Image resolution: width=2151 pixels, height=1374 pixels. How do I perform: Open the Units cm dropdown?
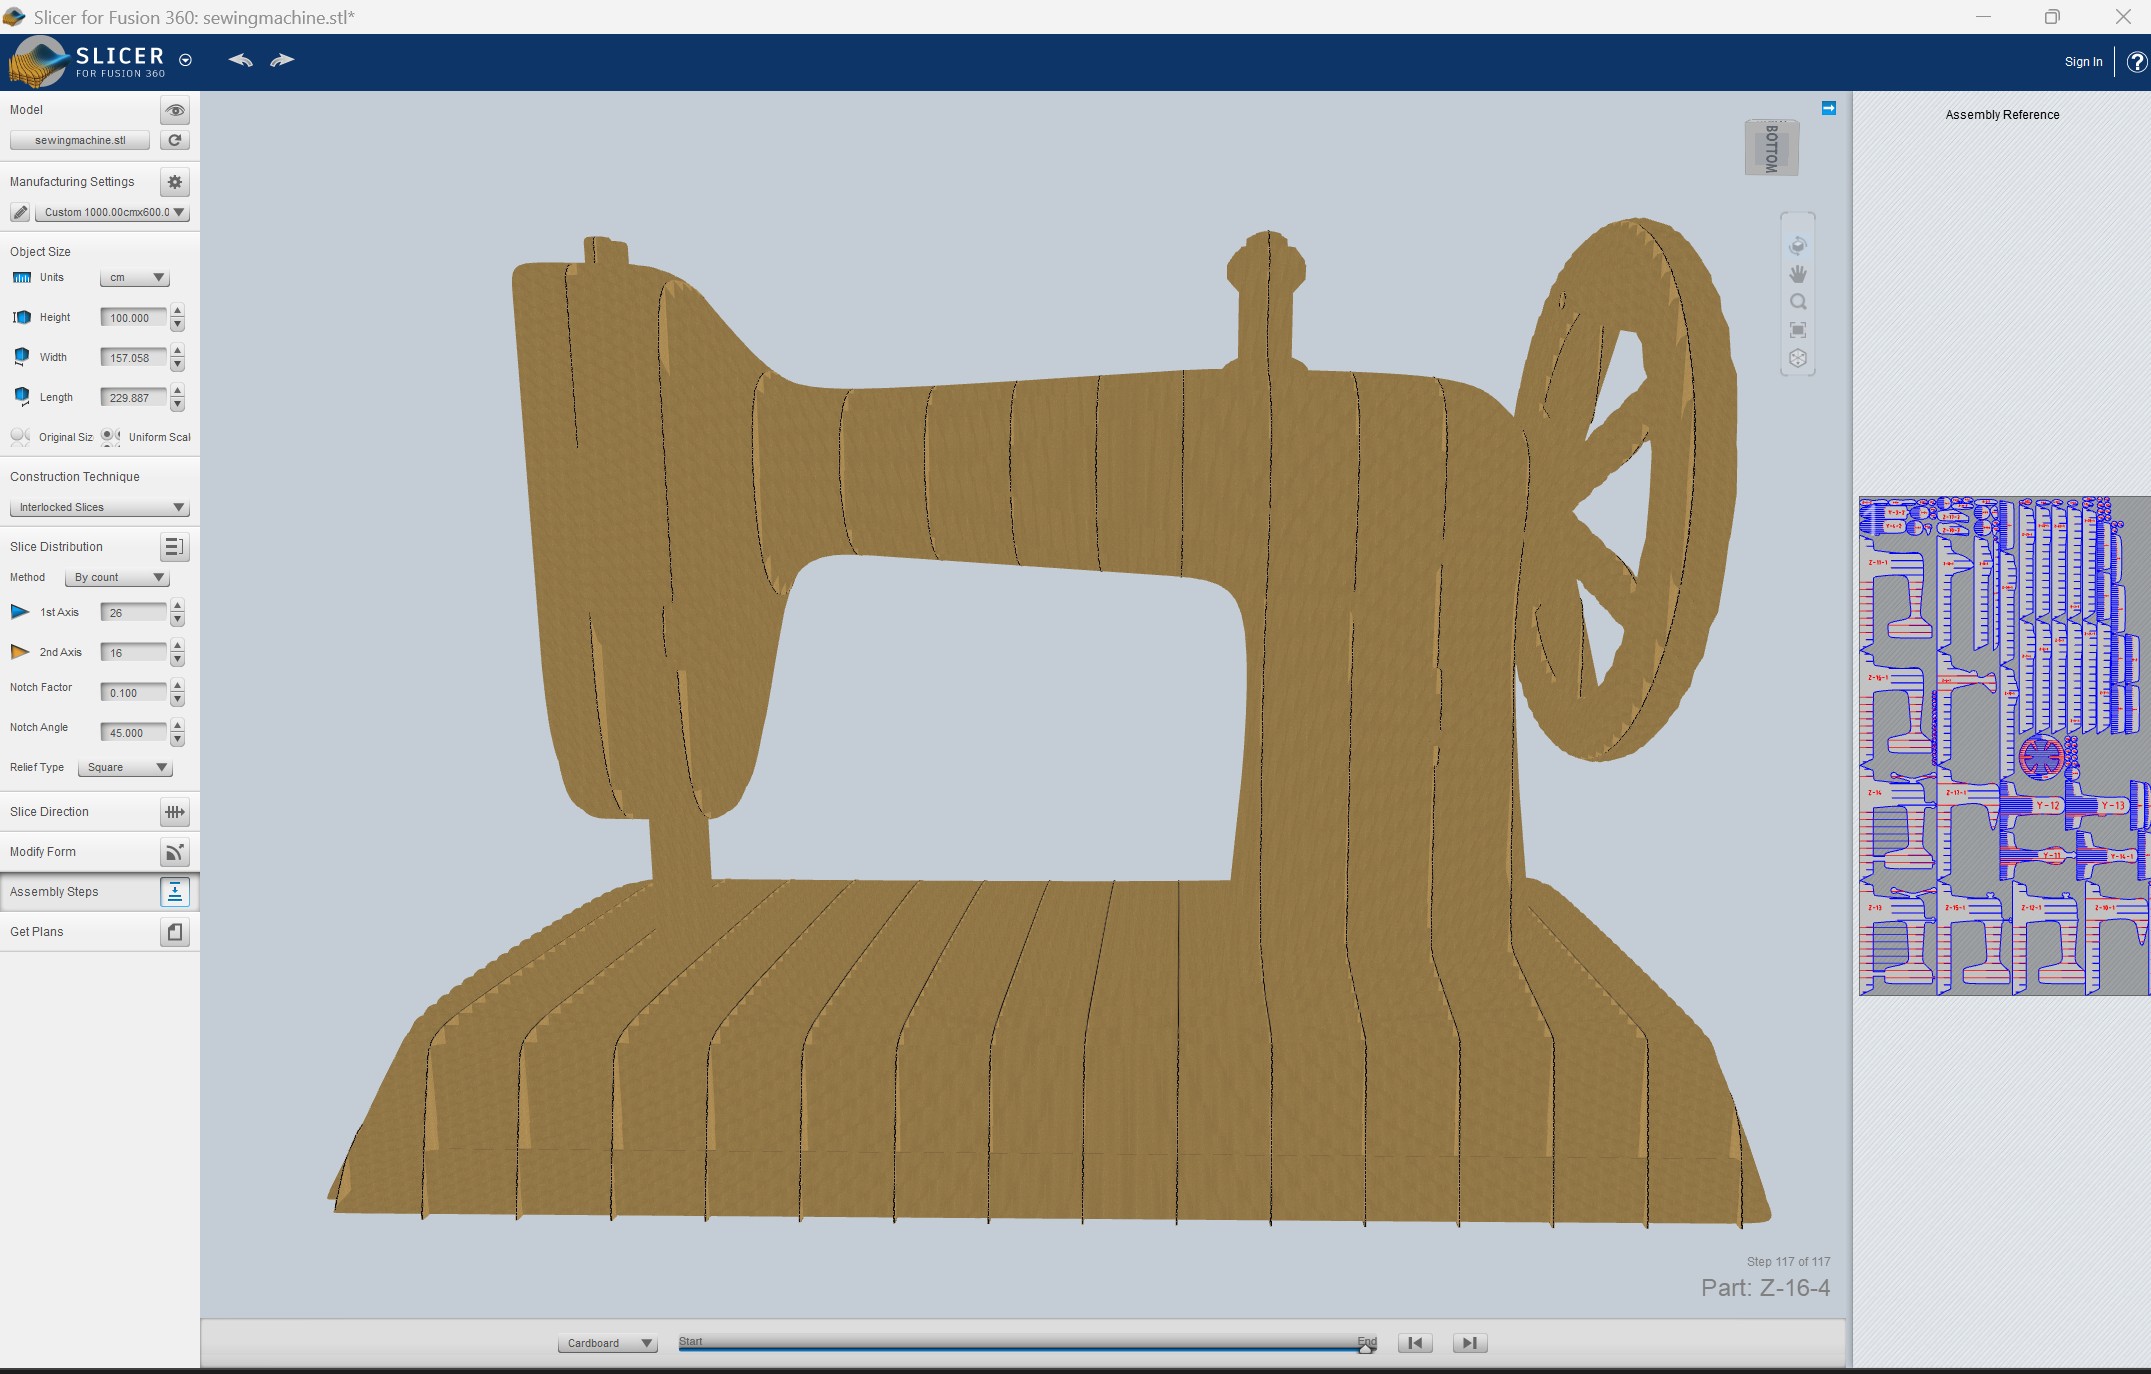(x=135, y=278)
